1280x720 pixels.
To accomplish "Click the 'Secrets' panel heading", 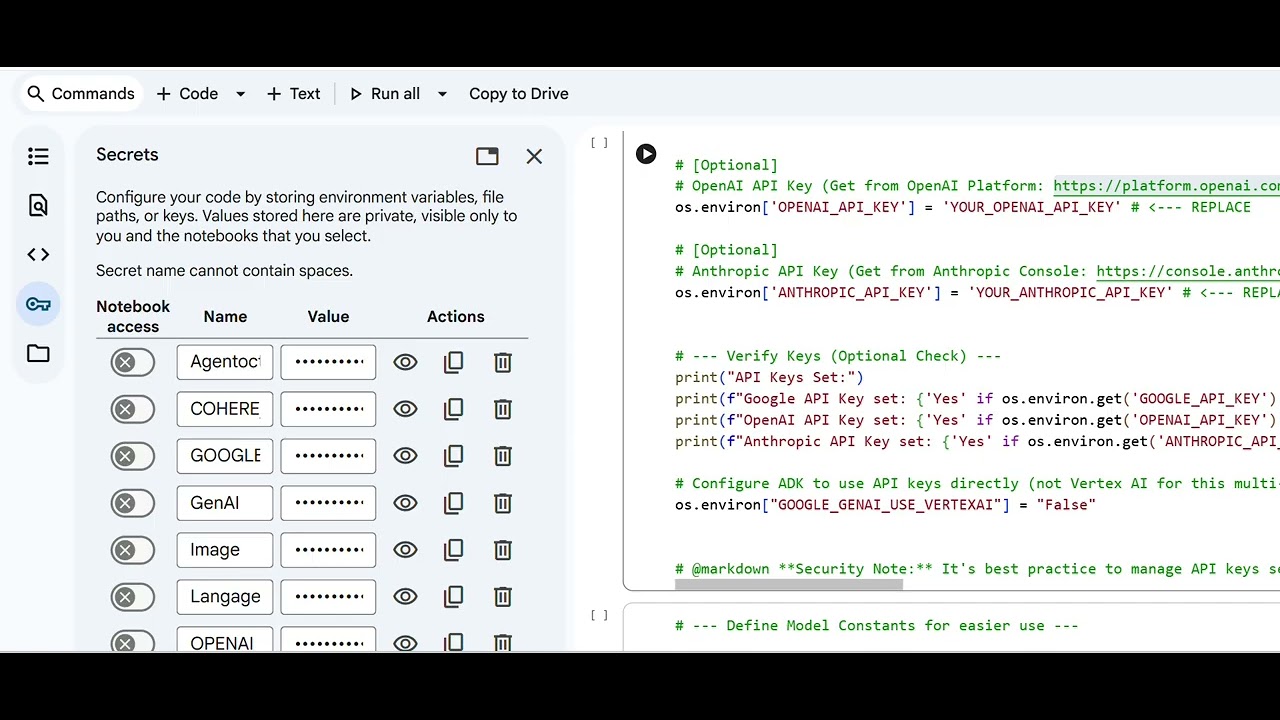I will click(127, 155).
